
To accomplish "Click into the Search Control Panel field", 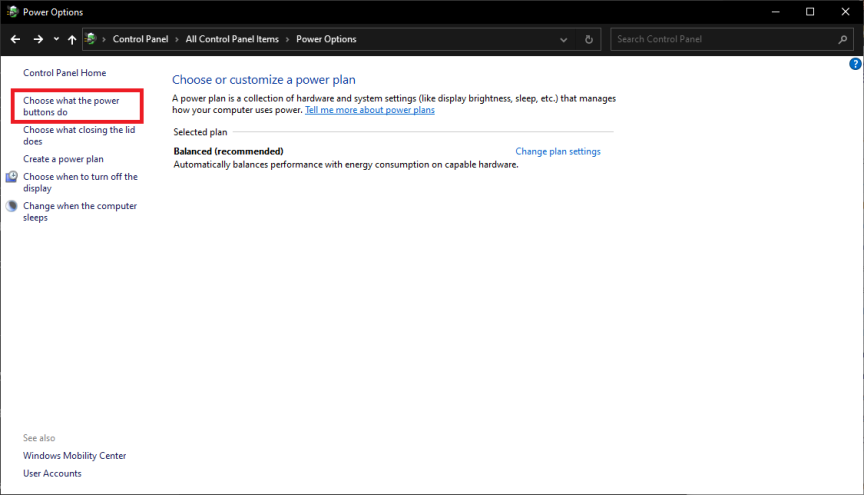I will click(720, 39).
